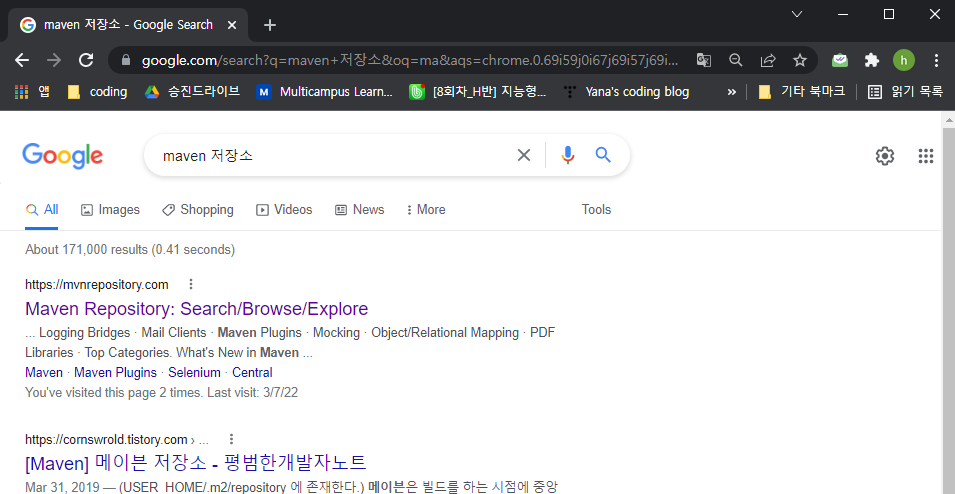Open the [8회차_H반] 지능형 bookmark
The height and width of the screenshot is (494, 955).
pyautogui.click(x=478, y=92)
